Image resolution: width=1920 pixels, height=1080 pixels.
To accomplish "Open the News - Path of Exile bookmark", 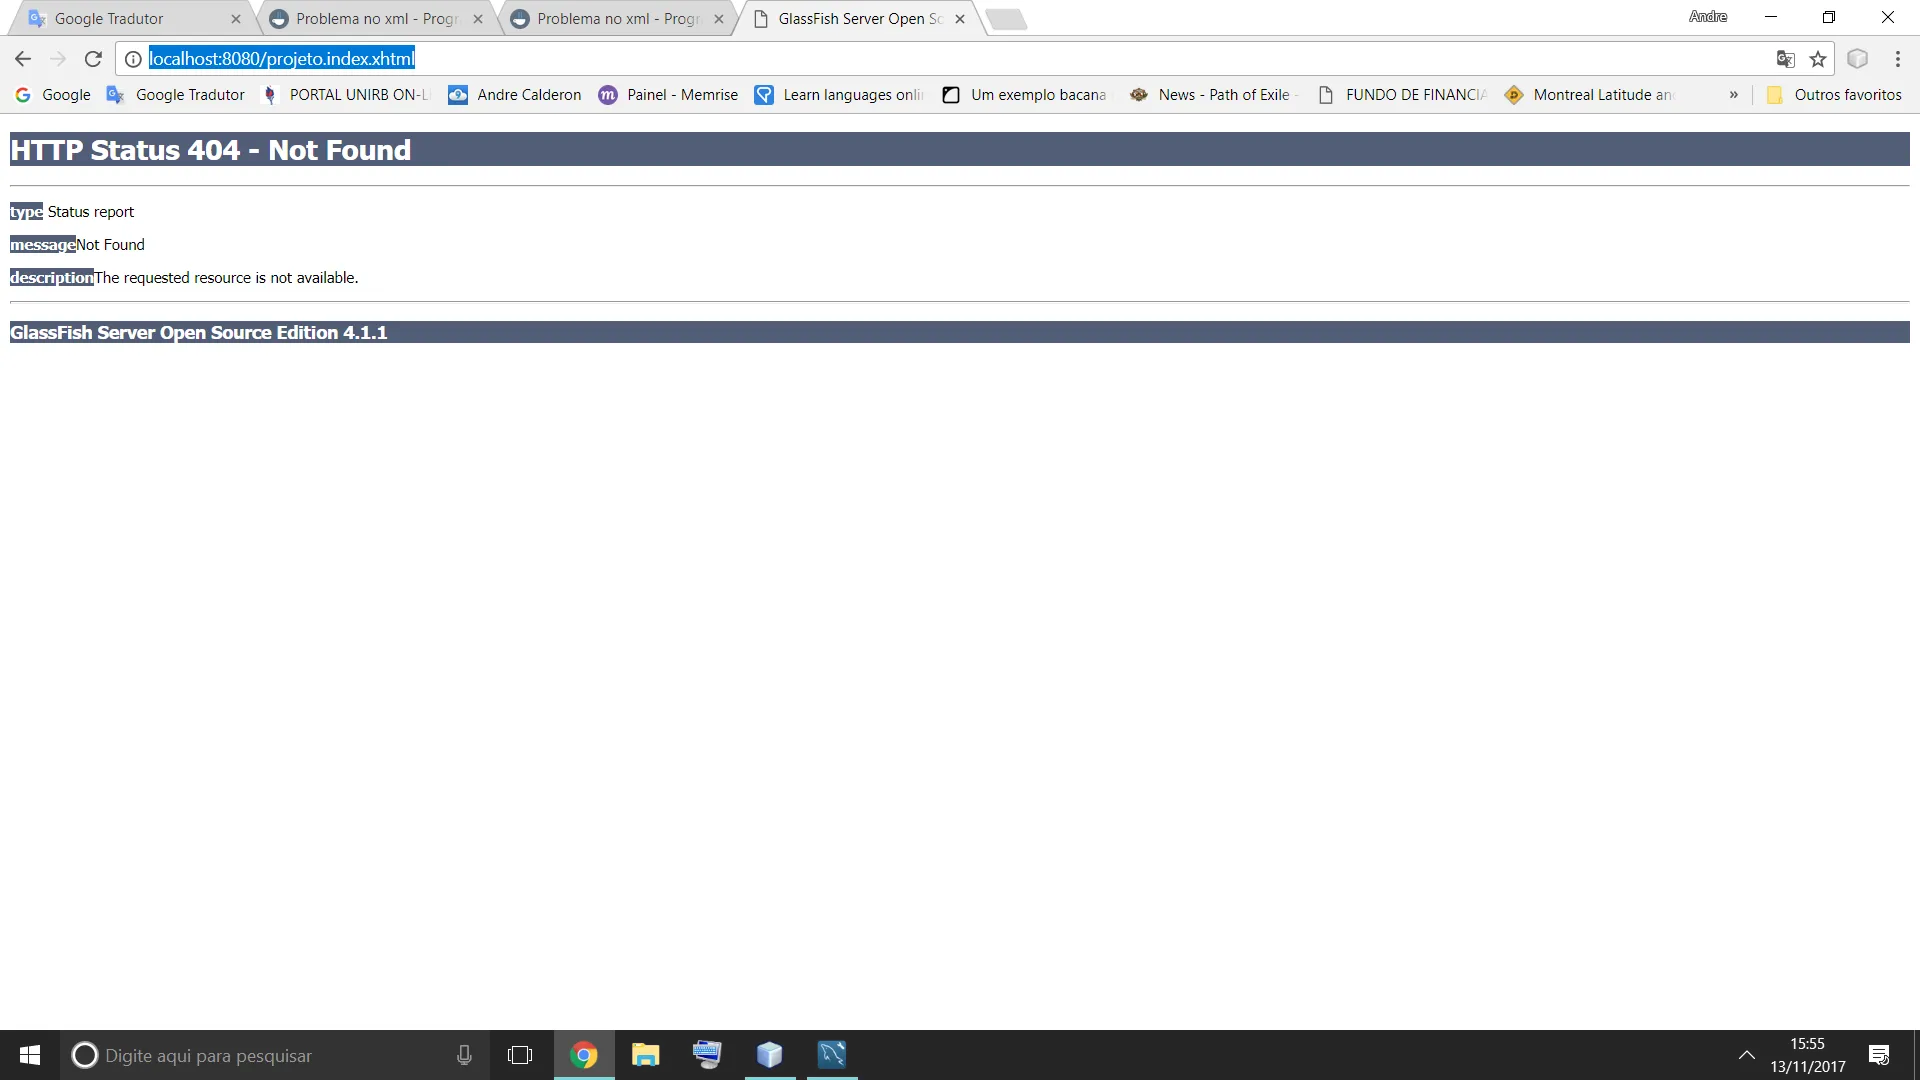I will coord(1214,95).
